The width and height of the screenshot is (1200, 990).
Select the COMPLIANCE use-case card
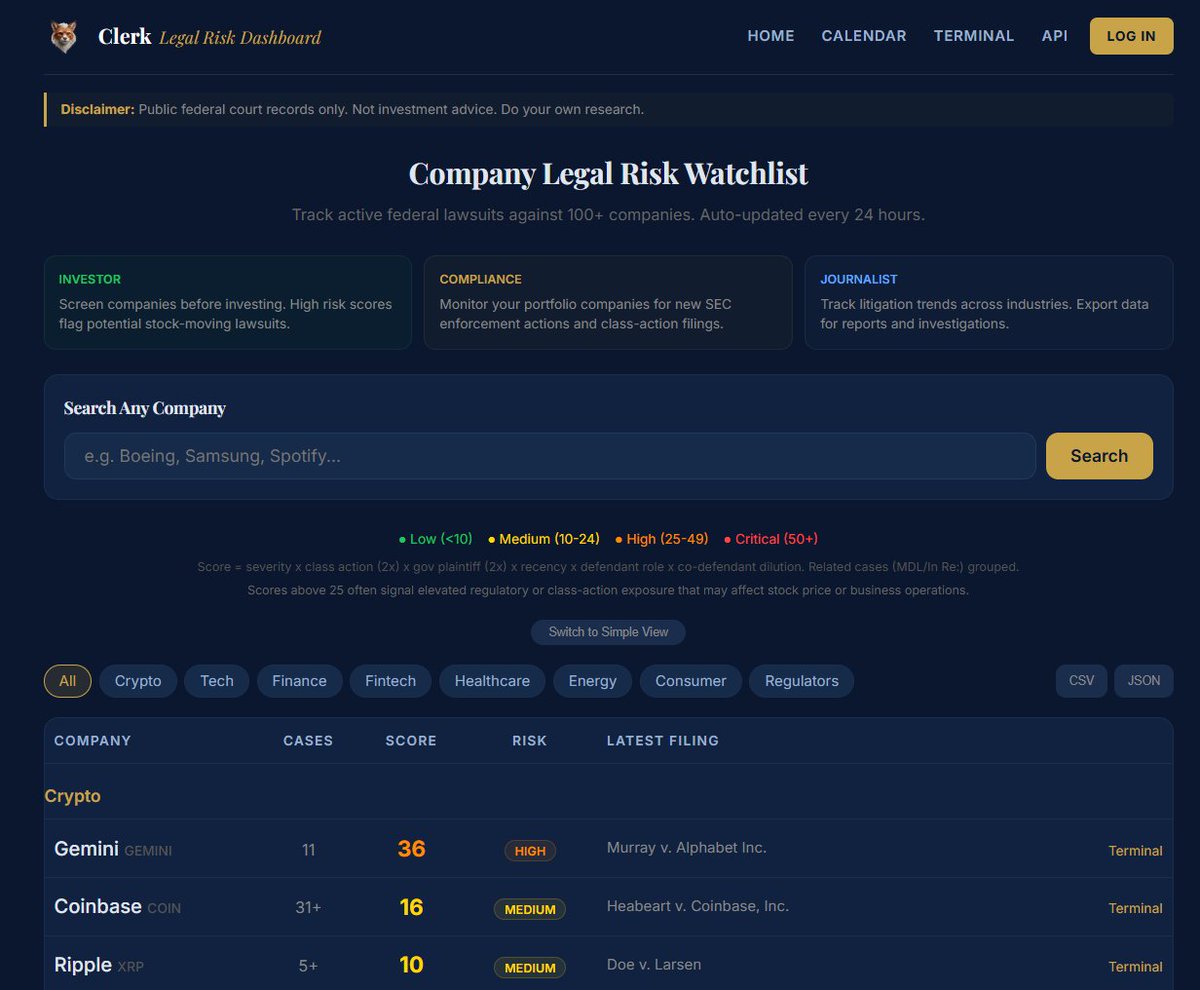click(x=608, y=302)
